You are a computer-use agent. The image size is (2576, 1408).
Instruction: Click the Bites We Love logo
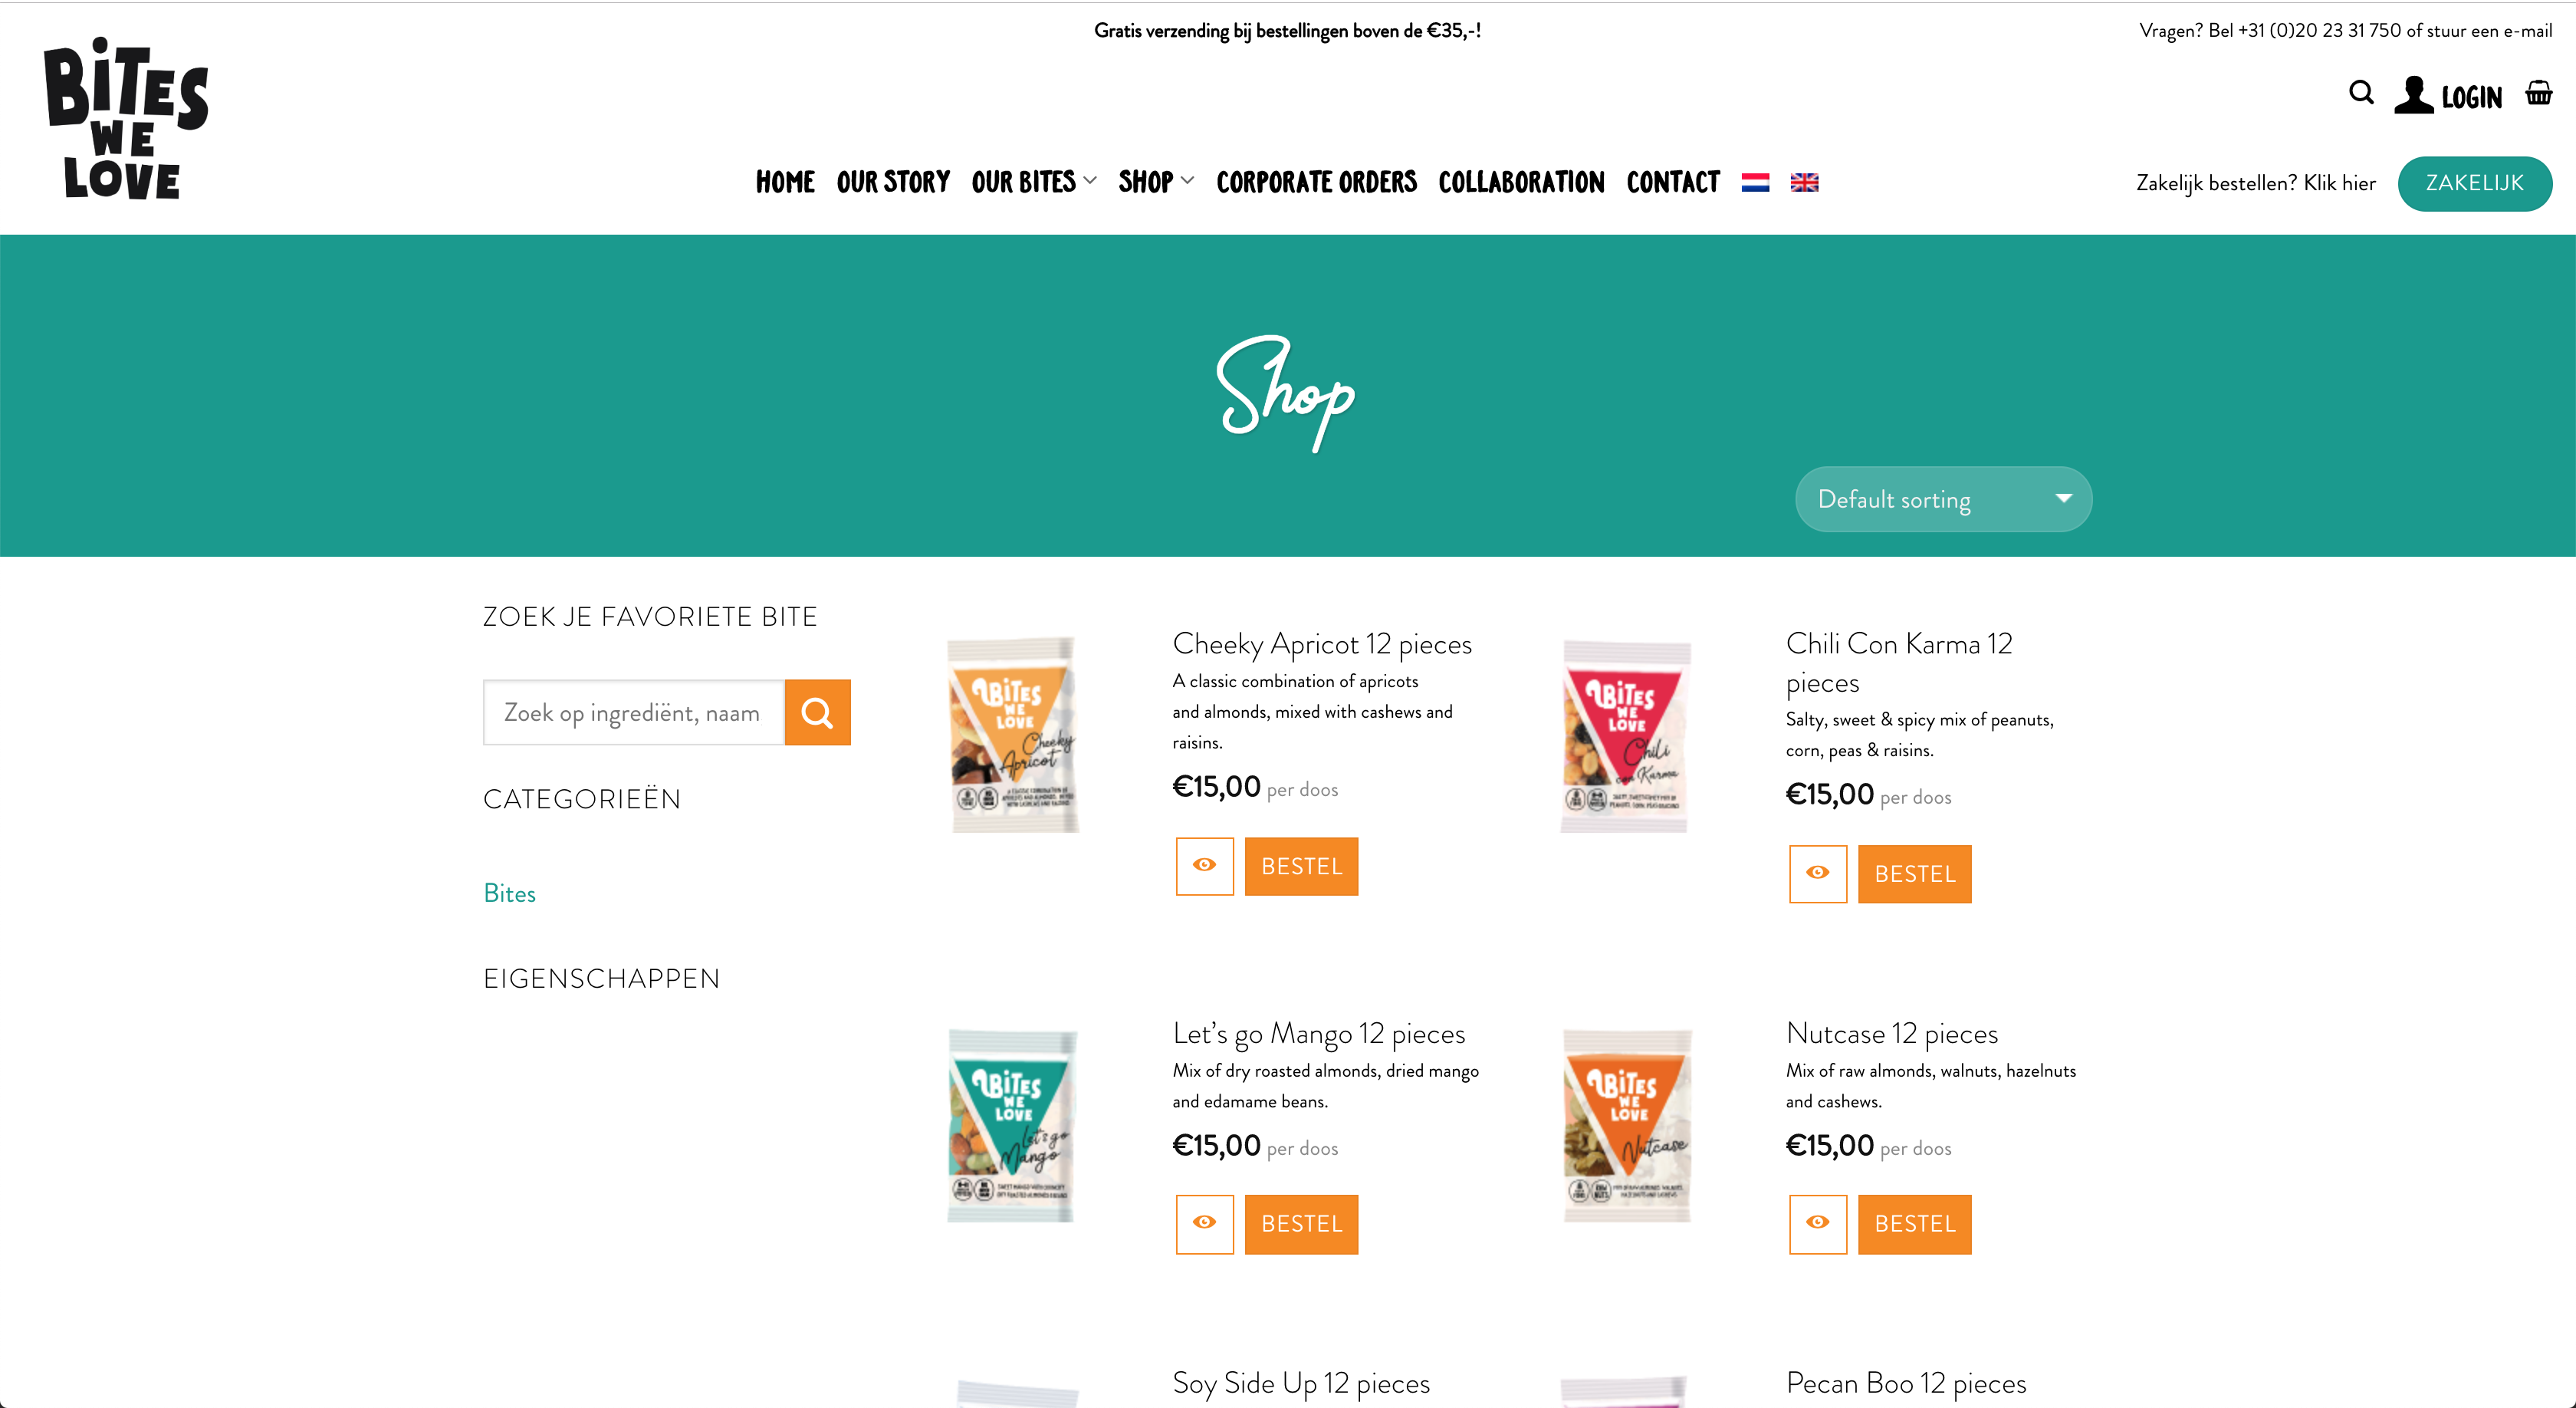[x=126, y=119]
